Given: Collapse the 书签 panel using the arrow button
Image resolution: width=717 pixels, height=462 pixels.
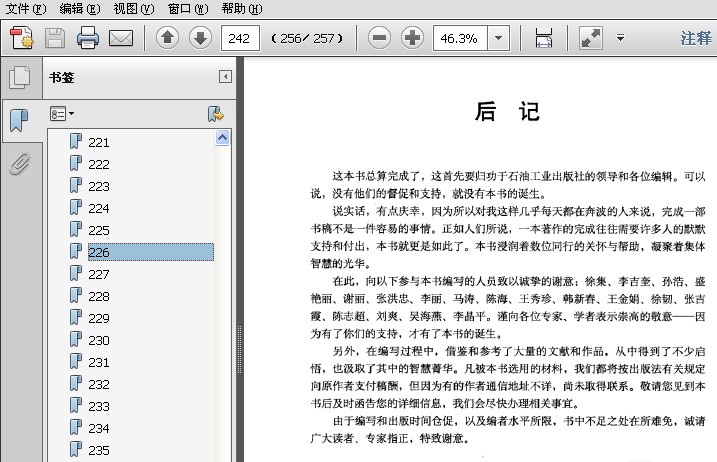Looking at the screenshot, I should coord(225,77).
